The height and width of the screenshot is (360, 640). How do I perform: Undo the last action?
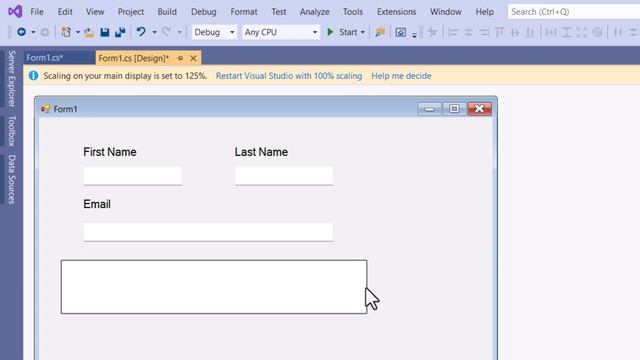141,32
